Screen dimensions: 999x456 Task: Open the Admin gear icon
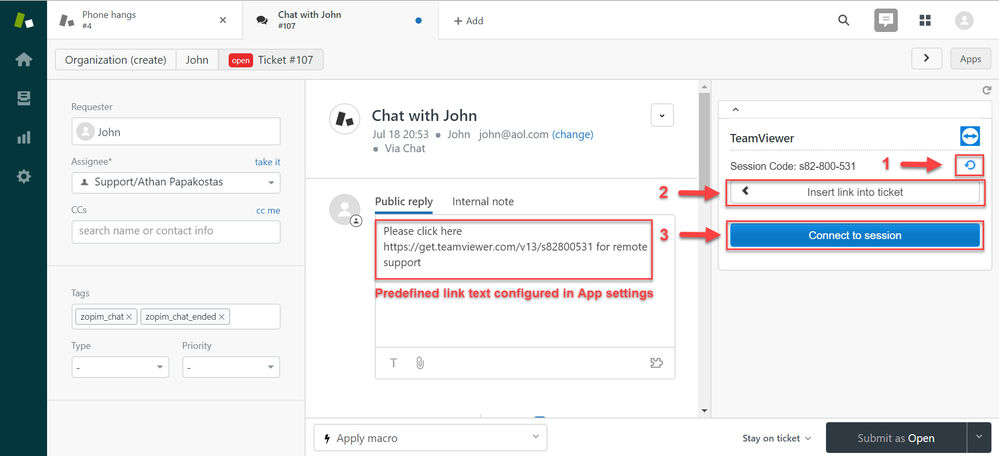24,176
